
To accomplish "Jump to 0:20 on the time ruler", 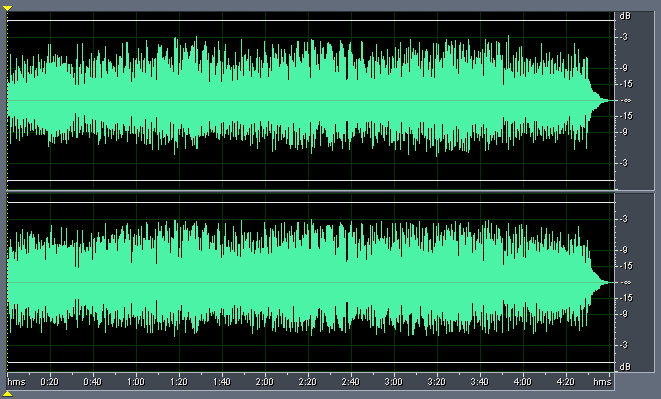I will tap(50, 382).
